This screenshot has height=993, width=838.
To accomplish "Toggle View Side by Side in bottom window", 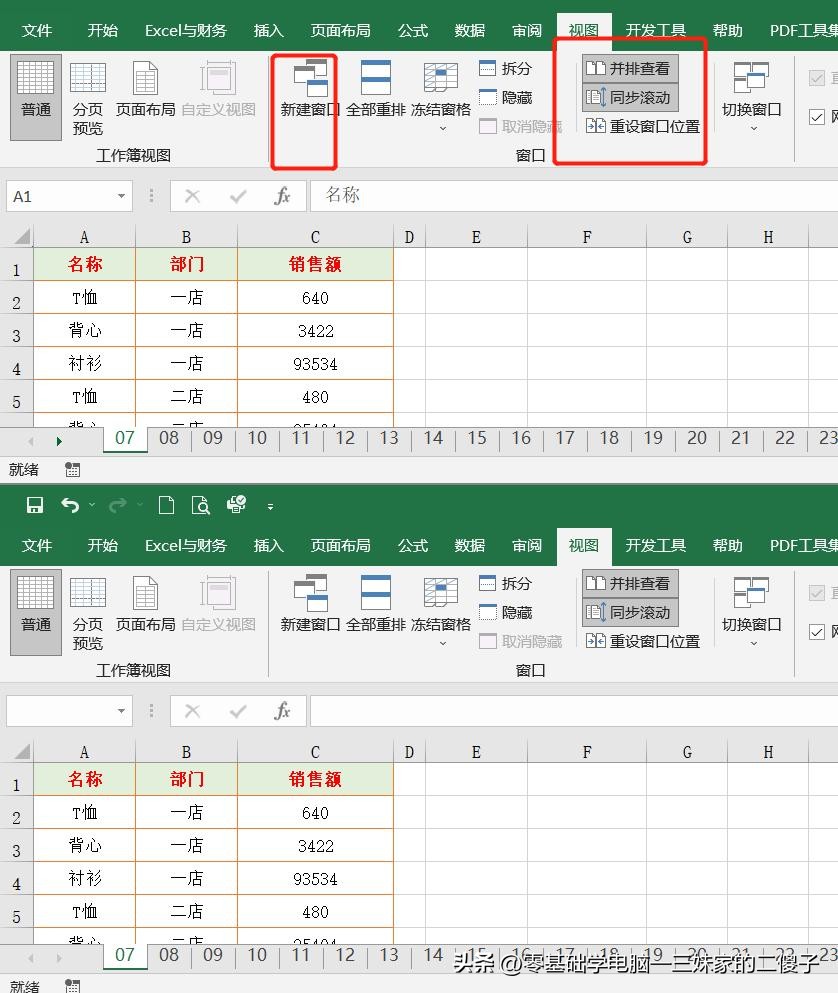I will 630,583.
